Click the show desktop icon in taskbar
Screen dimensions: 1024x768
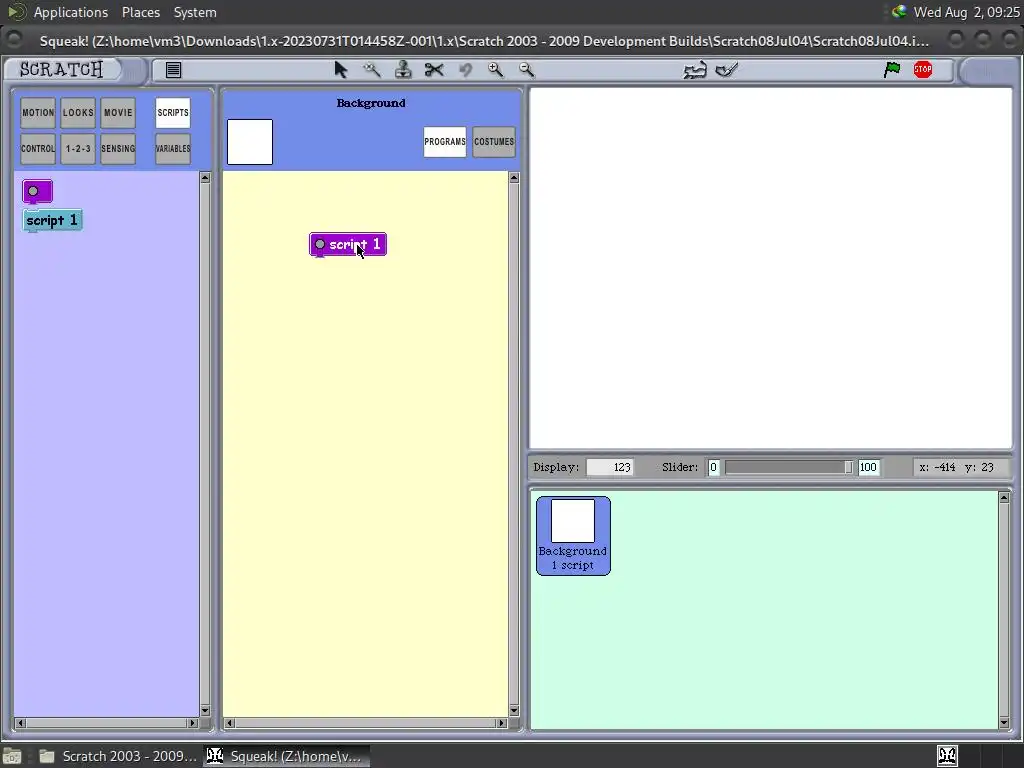tap(12, 756)
